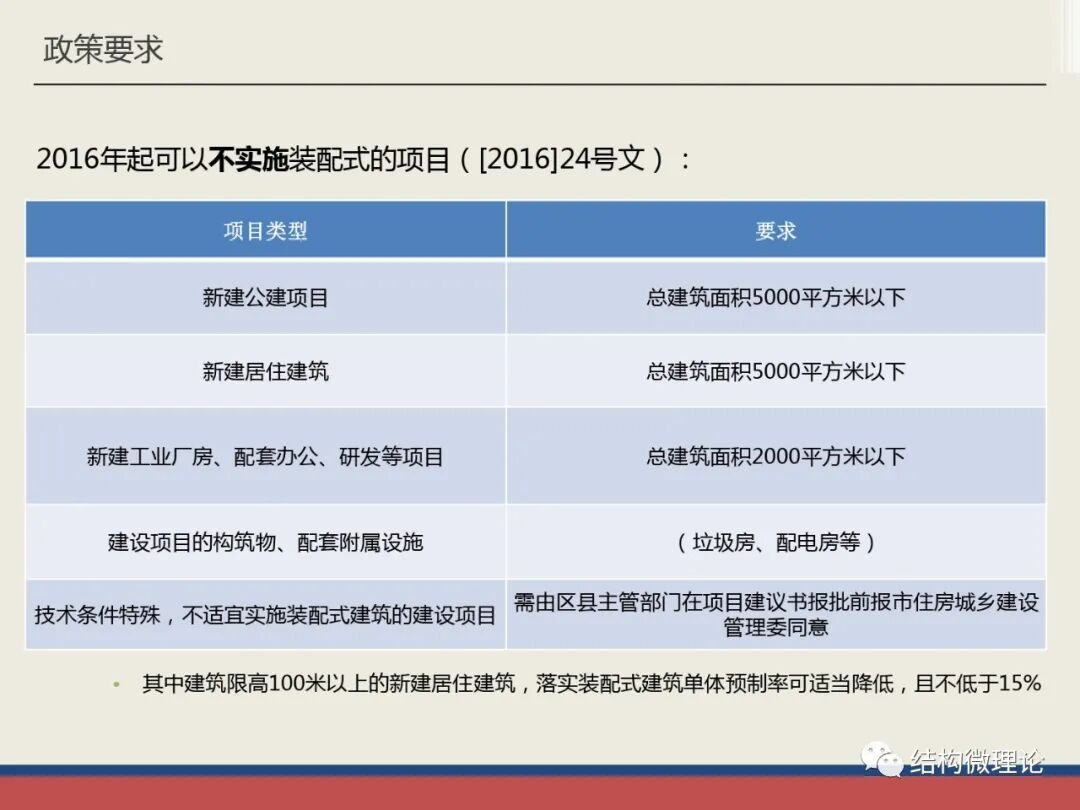Click the [2016]24号文 reference in the heading
1080x810 pixels.
(x=560, y=157)
